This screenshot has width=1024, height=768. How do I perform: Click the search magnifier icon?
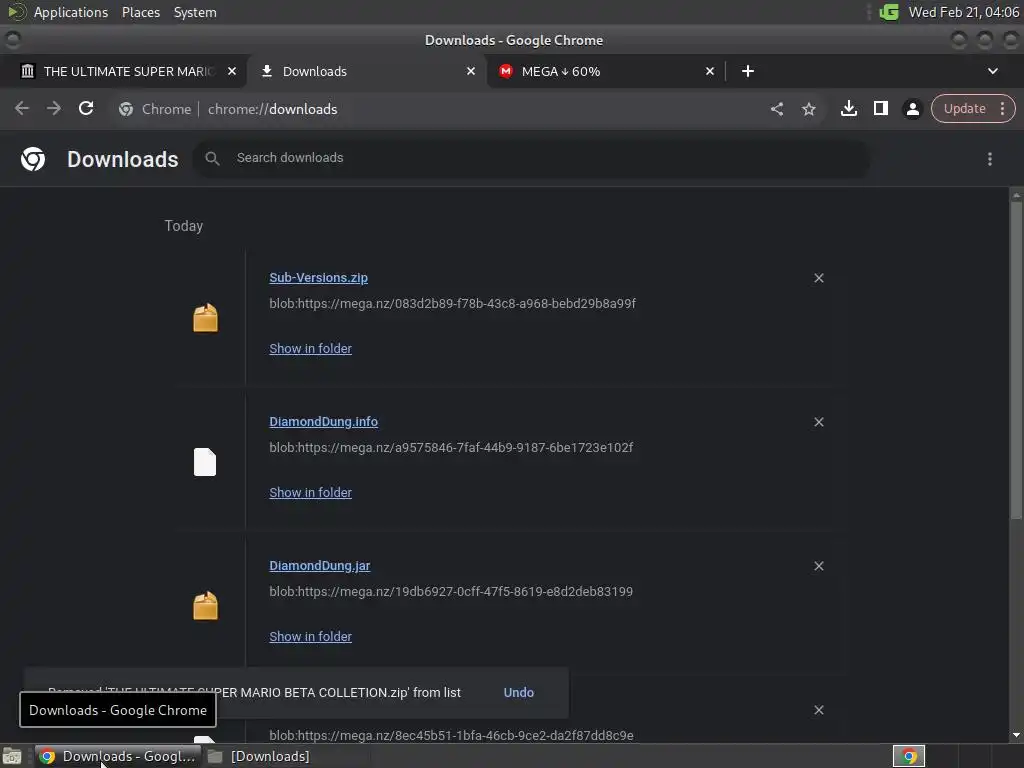[212, 158]
